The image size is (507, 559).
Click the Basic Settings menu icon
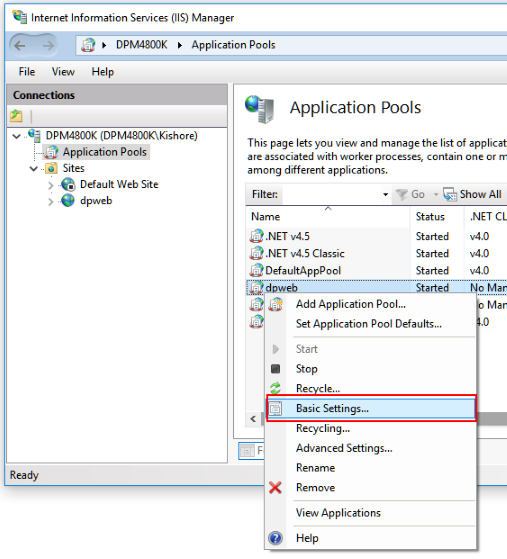275,409
